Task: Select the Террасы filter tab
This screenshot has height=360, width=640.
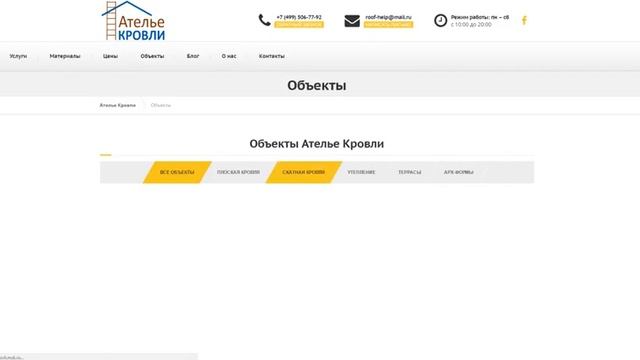Action: click(x=410, y=172)
